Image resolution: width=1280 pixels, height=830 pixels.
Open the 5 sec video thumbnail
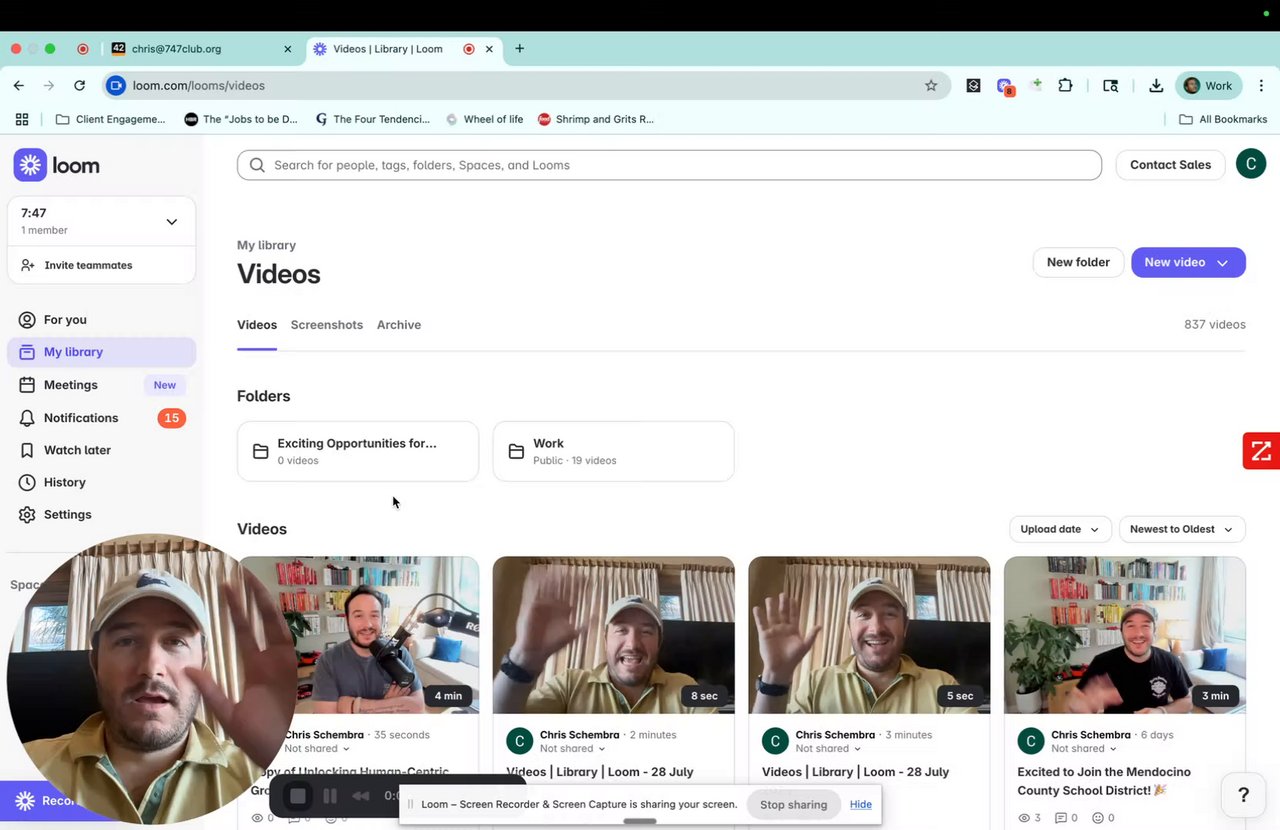(x=870, y=635)
